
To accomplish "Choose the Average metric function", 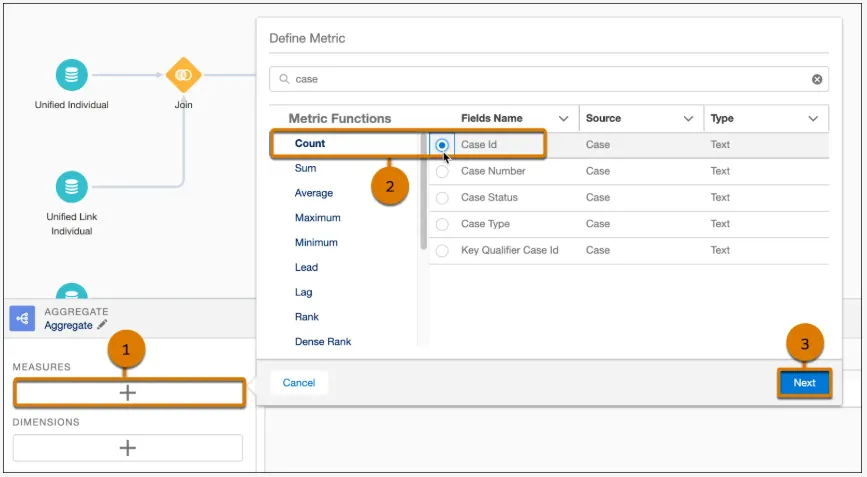I will tap(314, 193).
